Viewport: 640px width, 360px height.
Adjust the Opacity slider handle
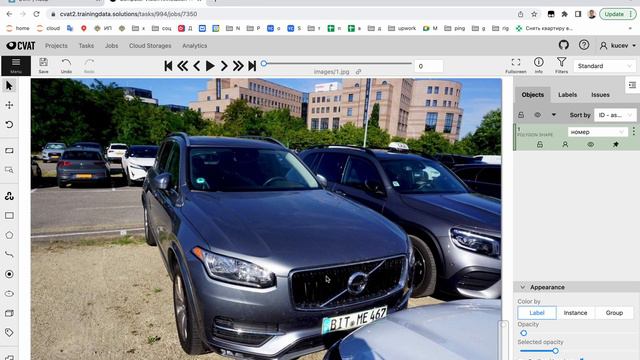[524, 333]
